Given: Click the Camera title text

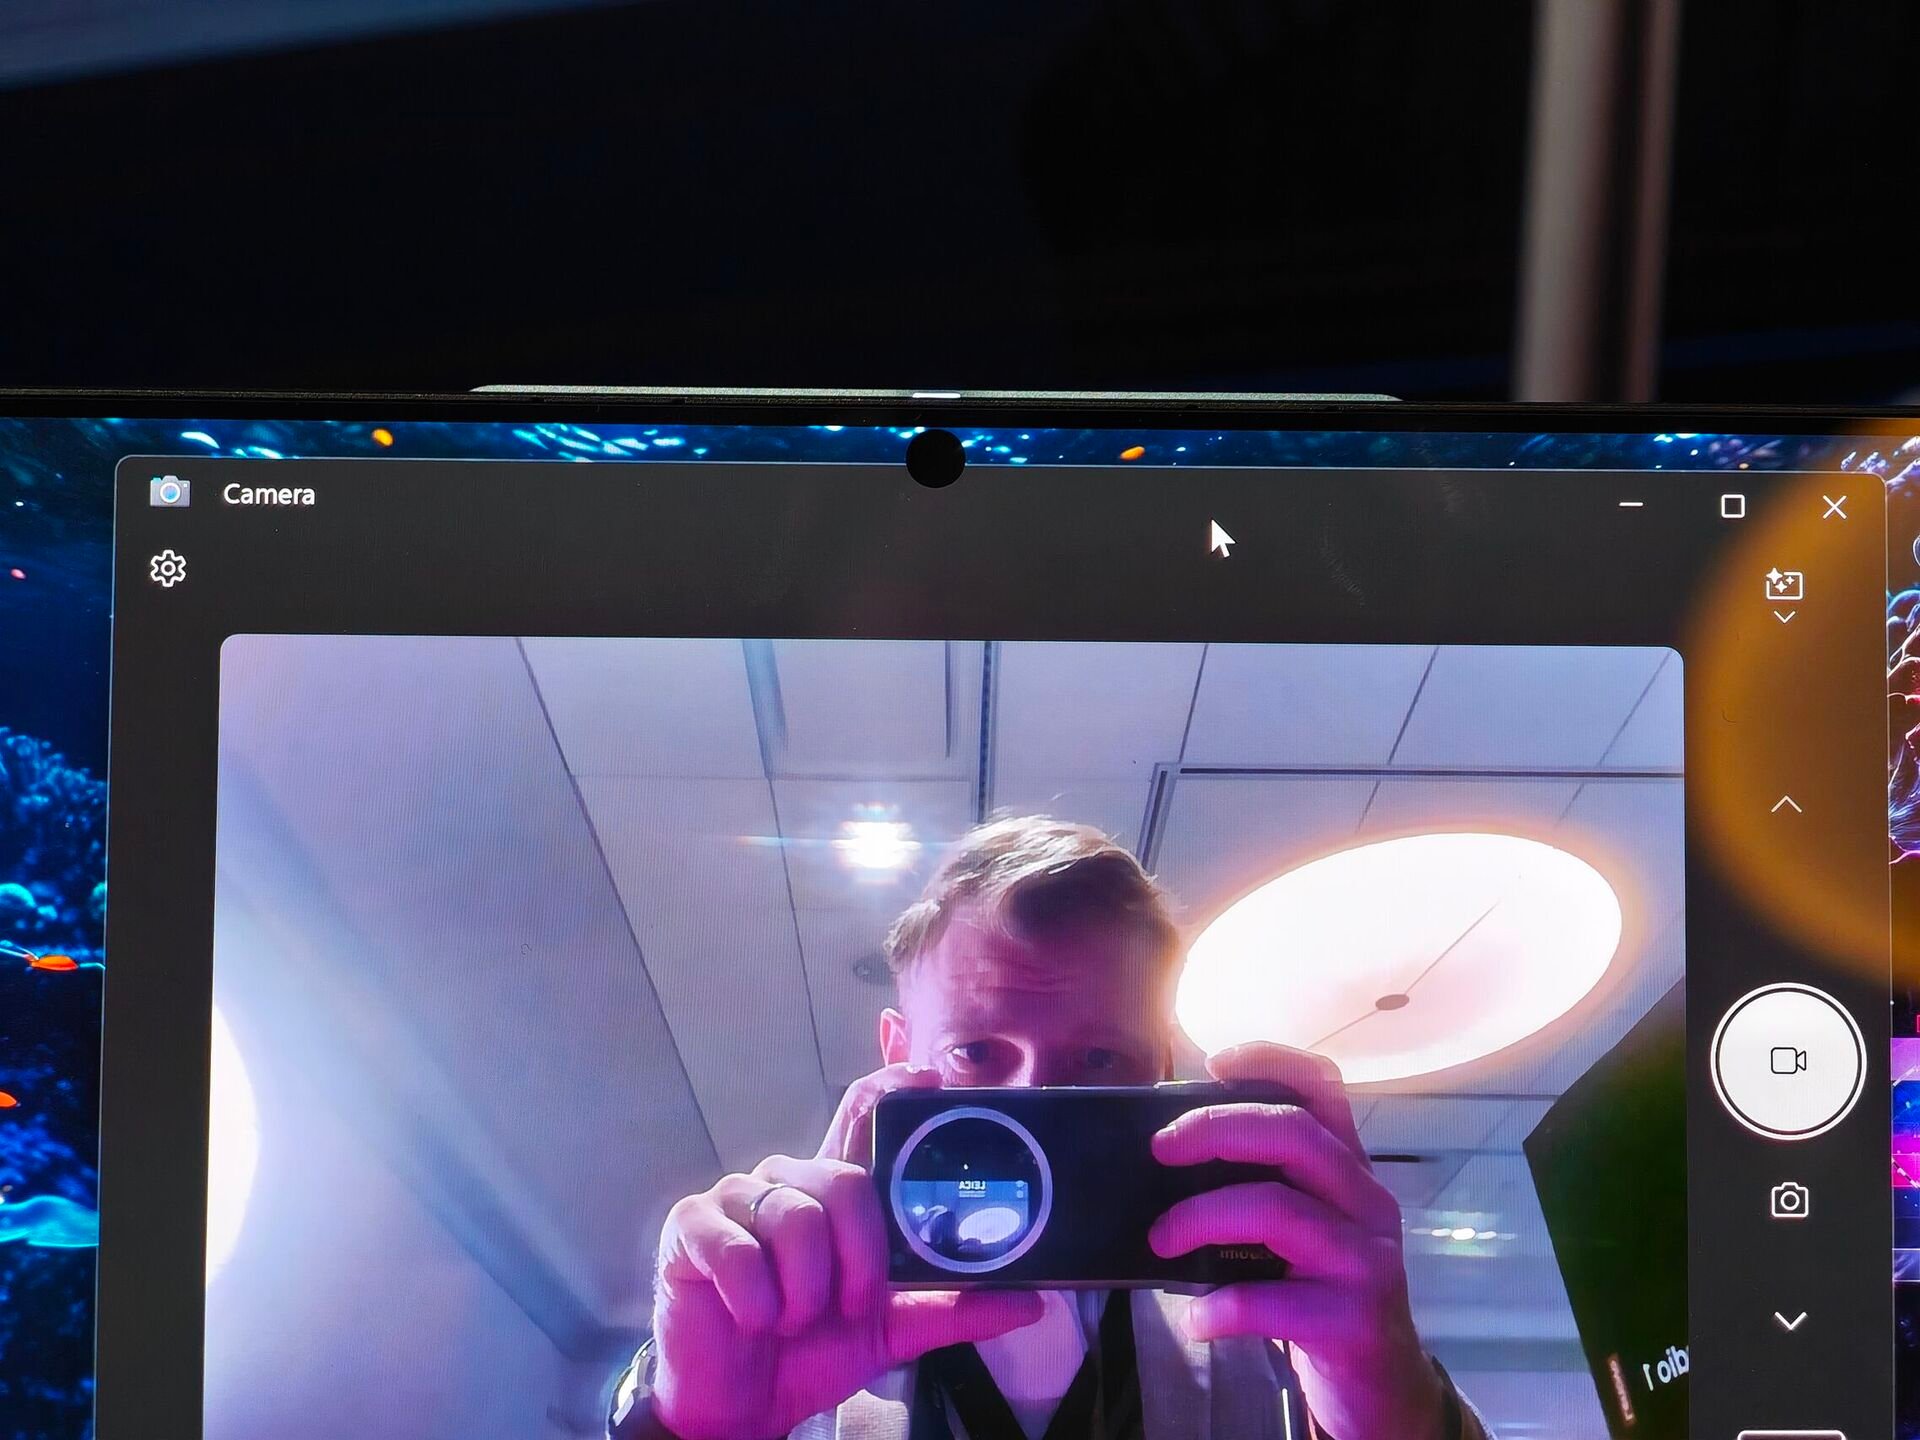Looking at the screenshot, I should click(x=269, y=494).
